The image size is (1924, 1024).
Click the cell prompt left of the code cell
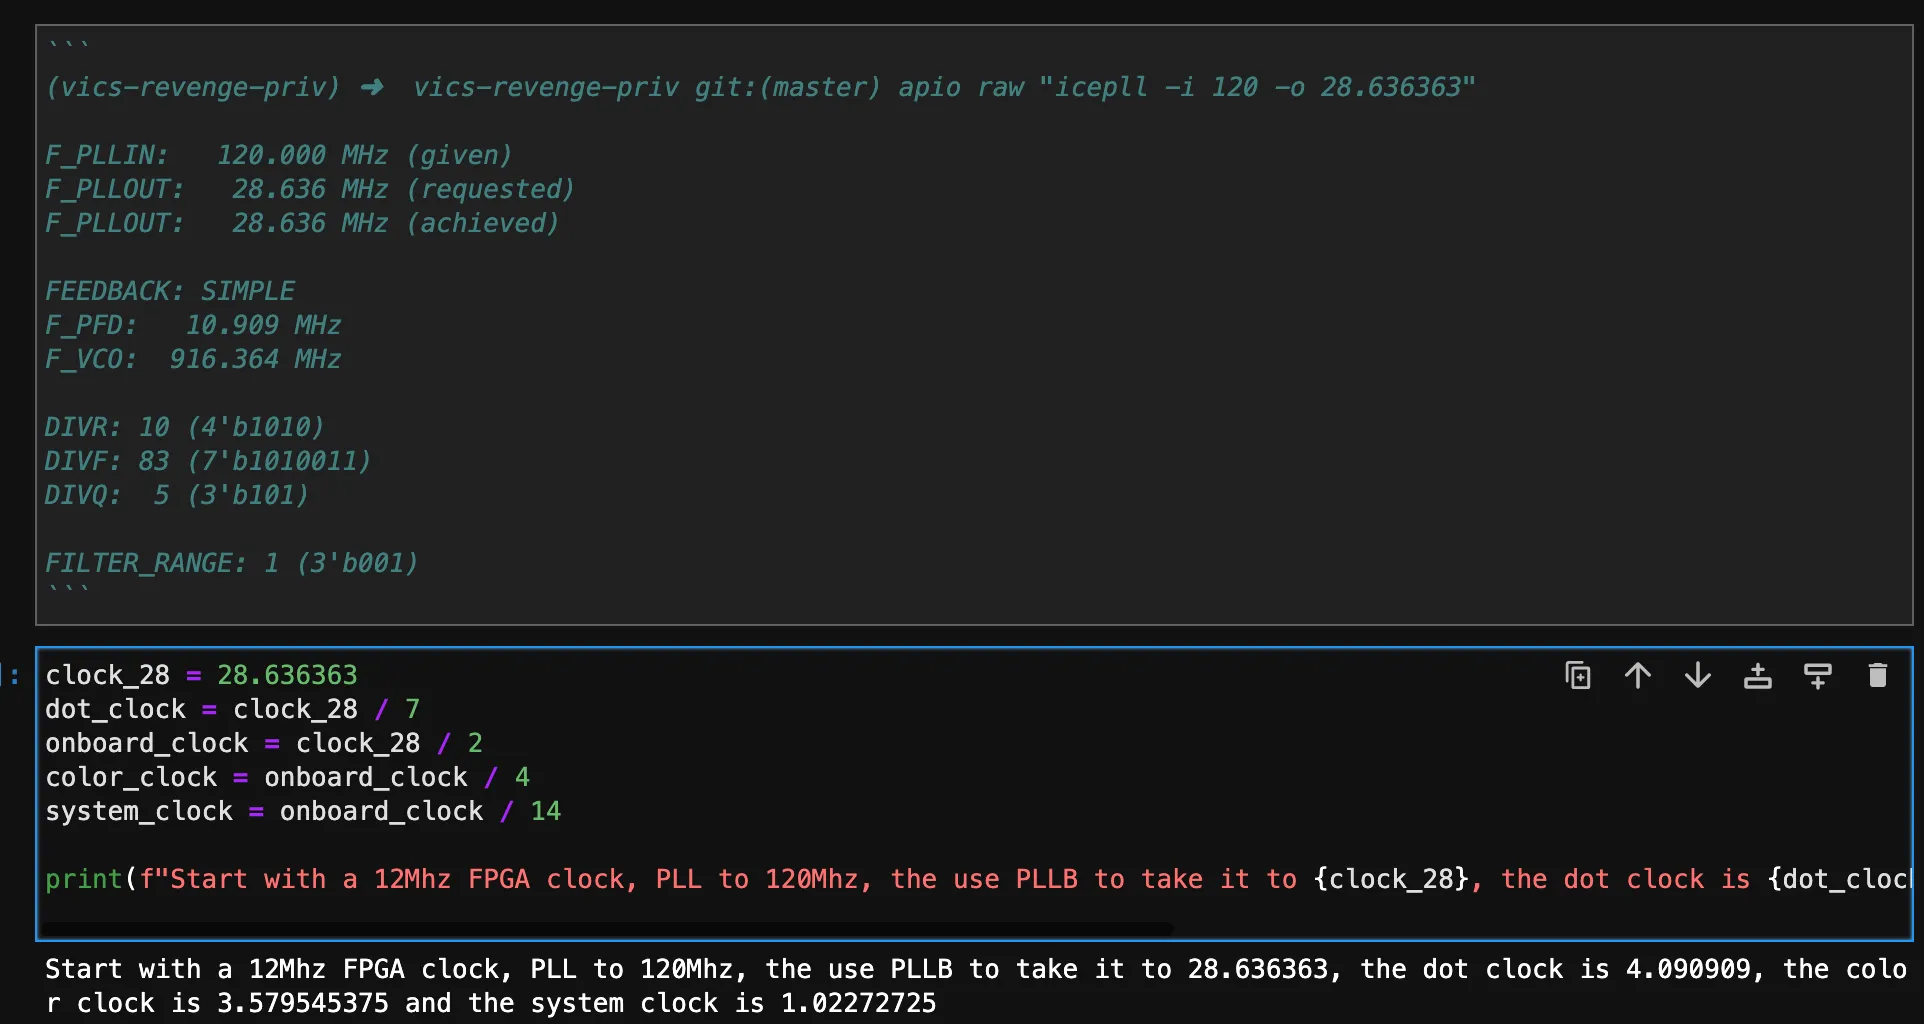tap(14, 676)
